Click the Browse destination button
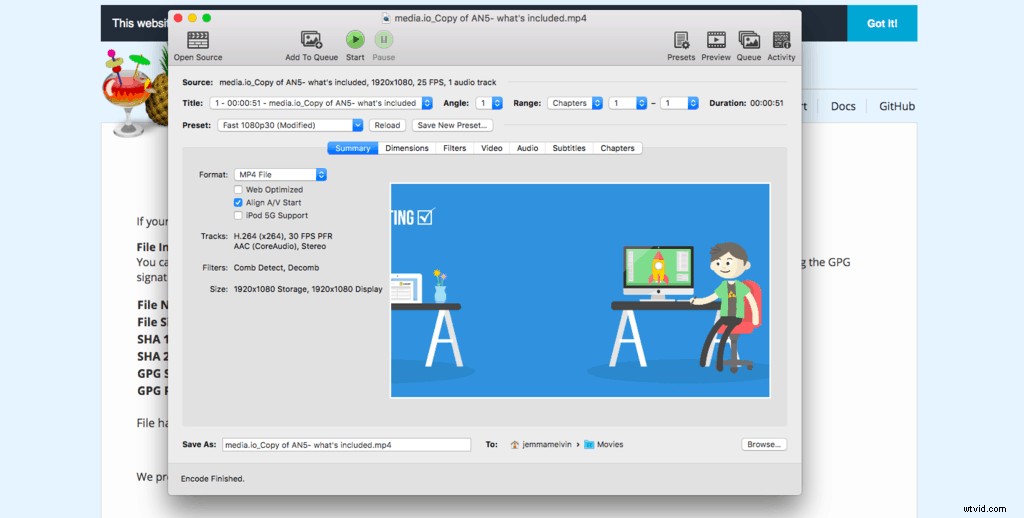Image resolution: width=1024 pixels, height=518 pixels. tap(764, 444)
